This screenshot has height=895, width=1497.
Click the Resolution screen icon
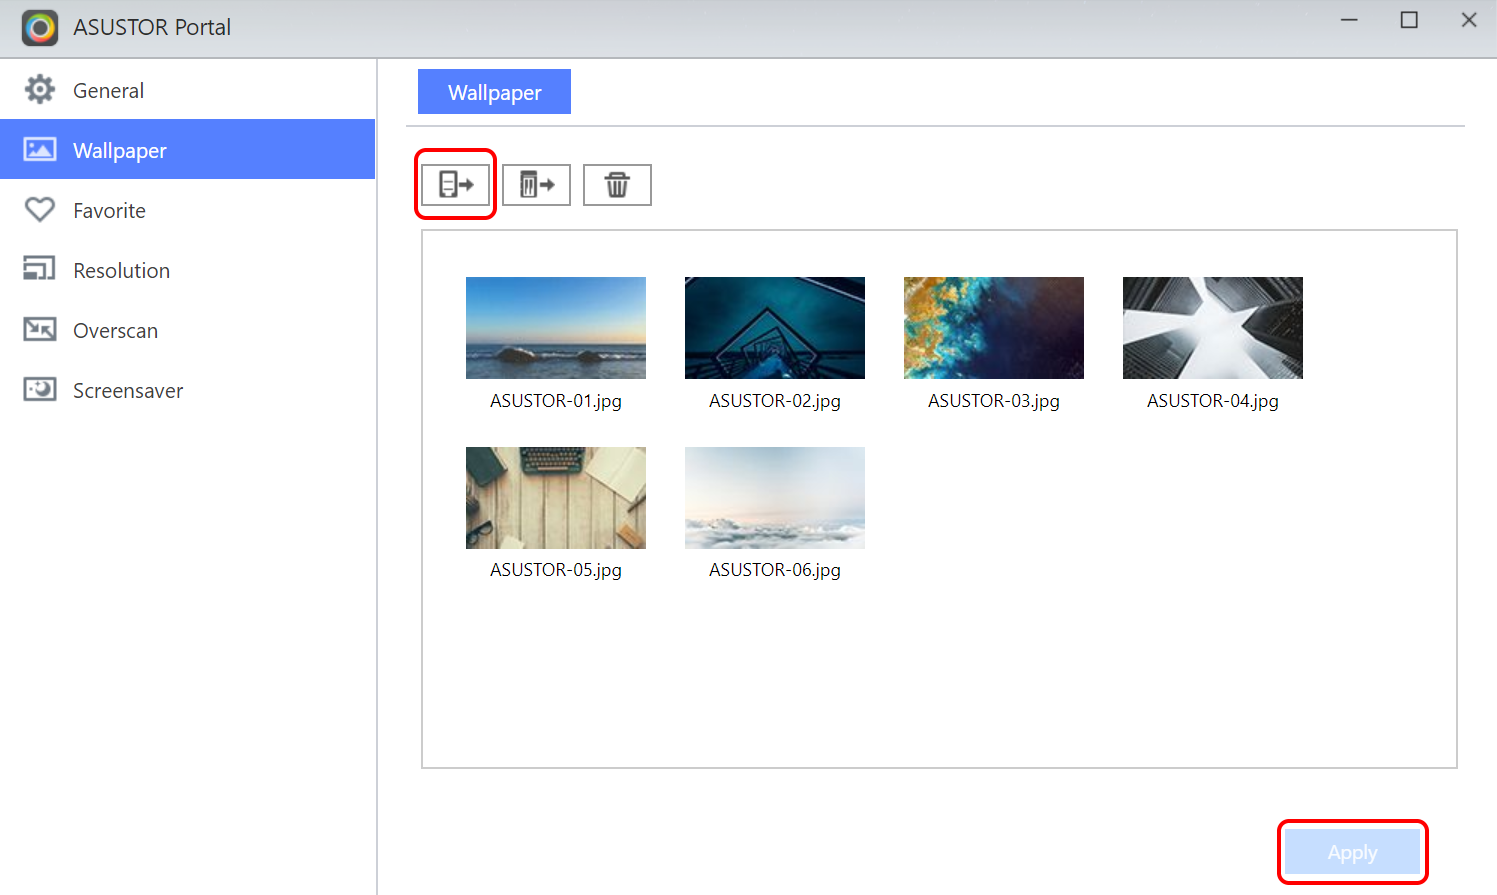(x=40, y=268)
